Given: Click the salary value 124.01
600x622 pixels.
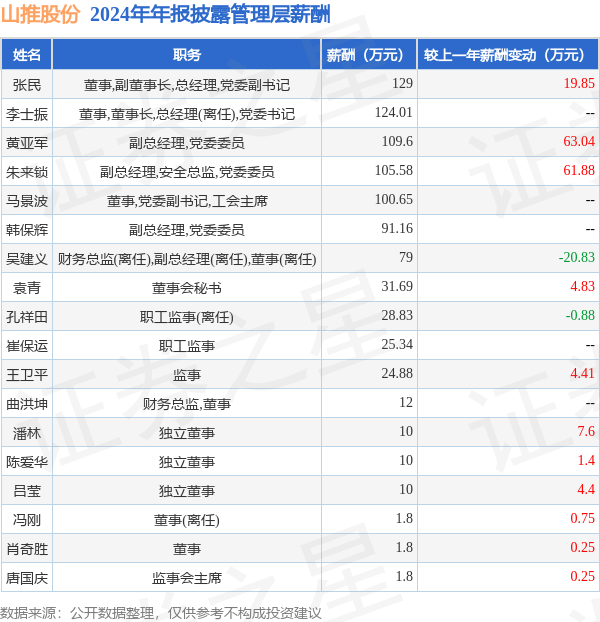Looking at the screenshot, I should pos(394,112).
